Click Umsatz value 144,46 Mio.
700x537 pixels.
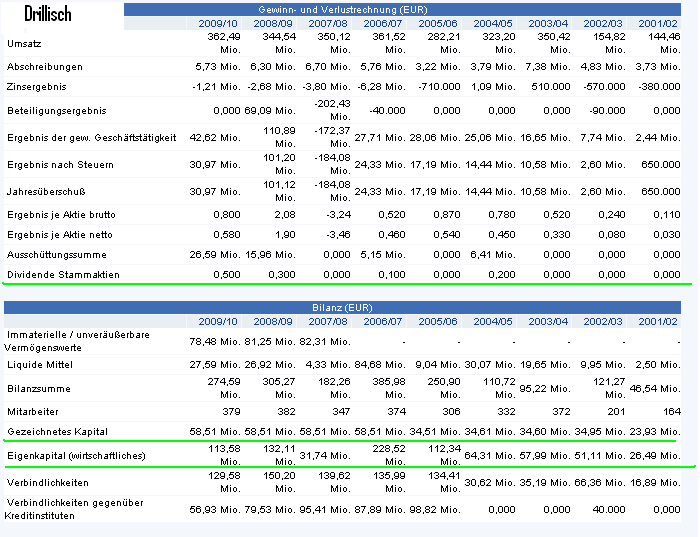click(x=663, y=43)
